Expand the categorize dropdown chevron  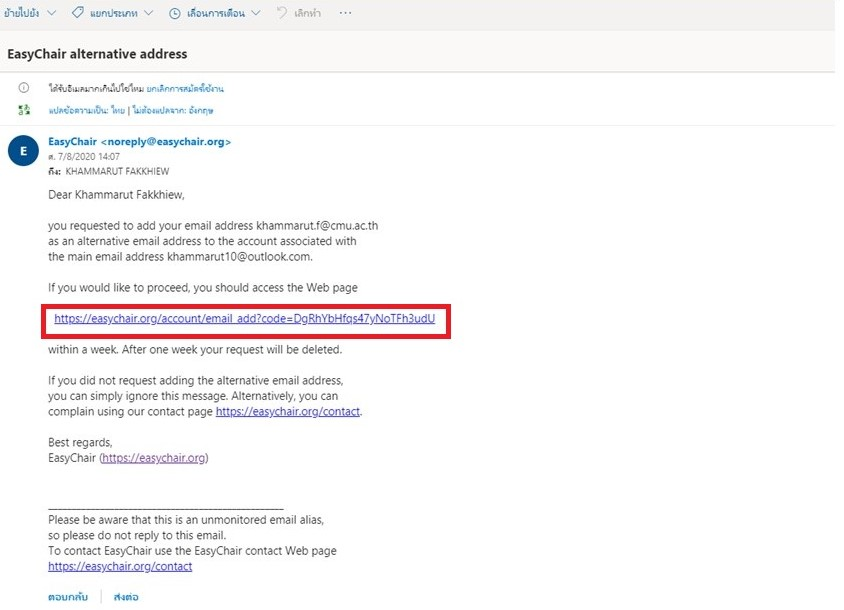[149, 13]
